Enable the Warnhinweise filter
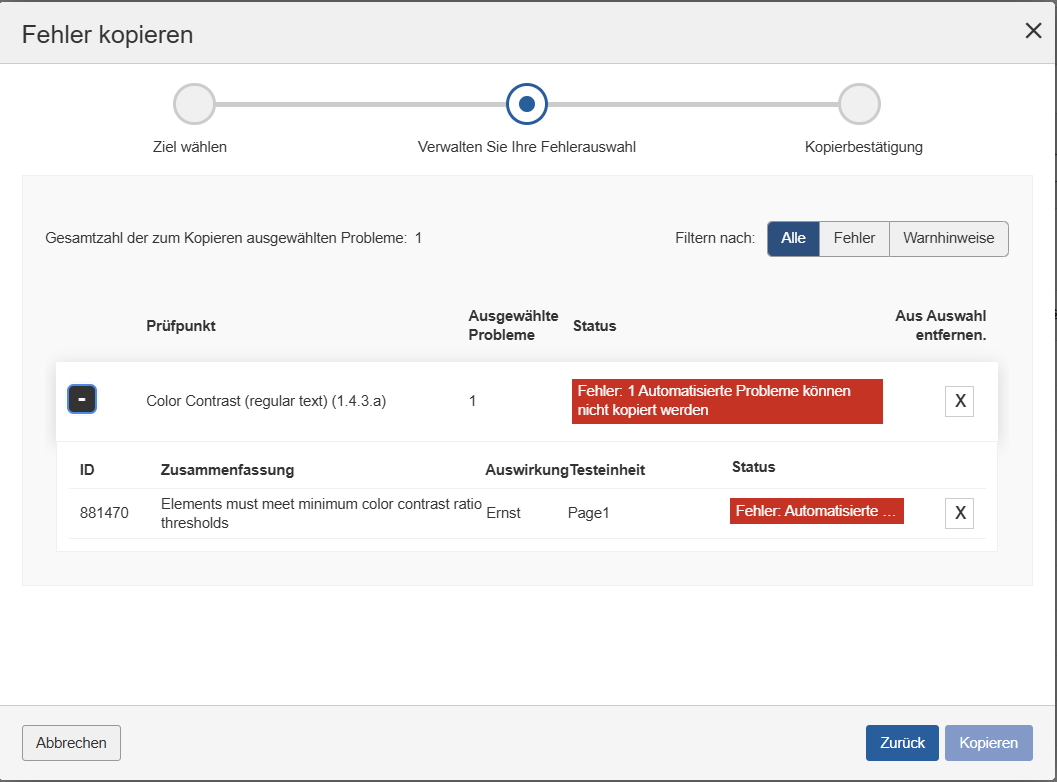The height and width of the screenshot is (782, 1057). point(947,238)
